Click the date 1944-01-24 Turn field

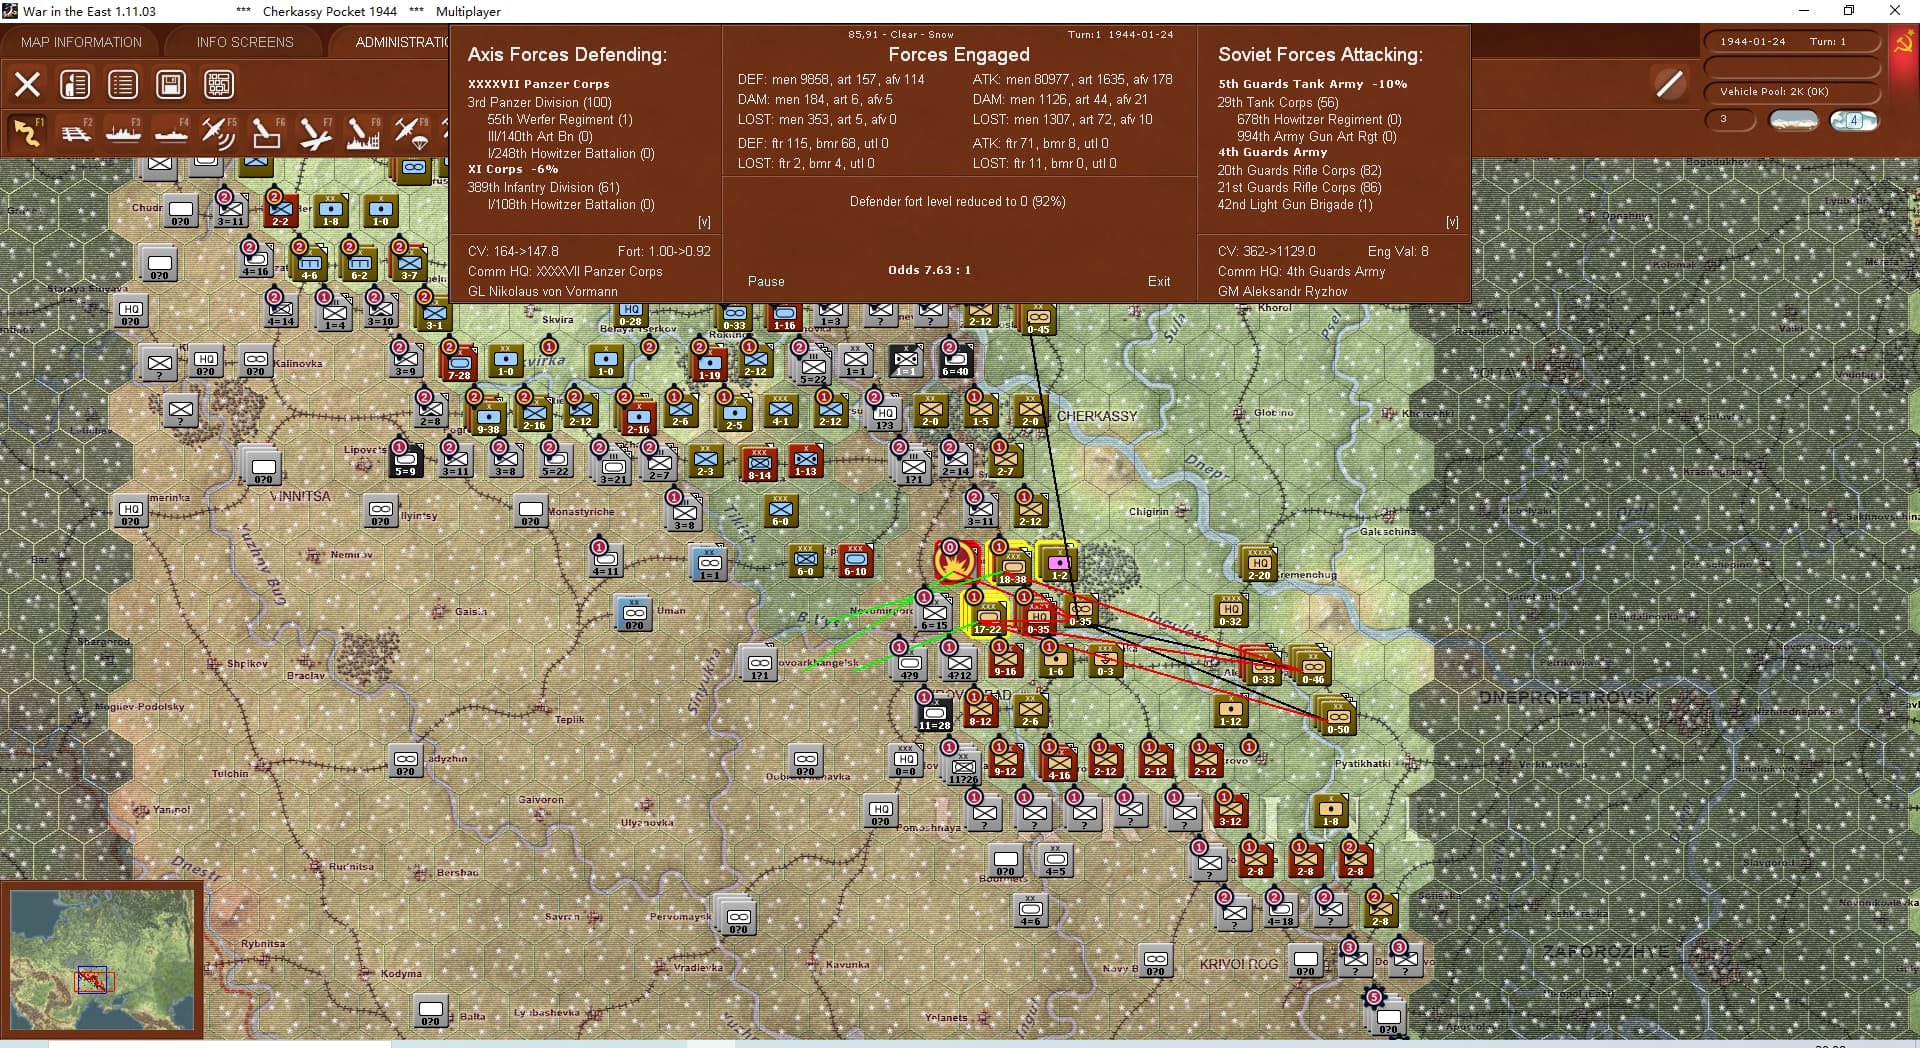coord(1791,41)
